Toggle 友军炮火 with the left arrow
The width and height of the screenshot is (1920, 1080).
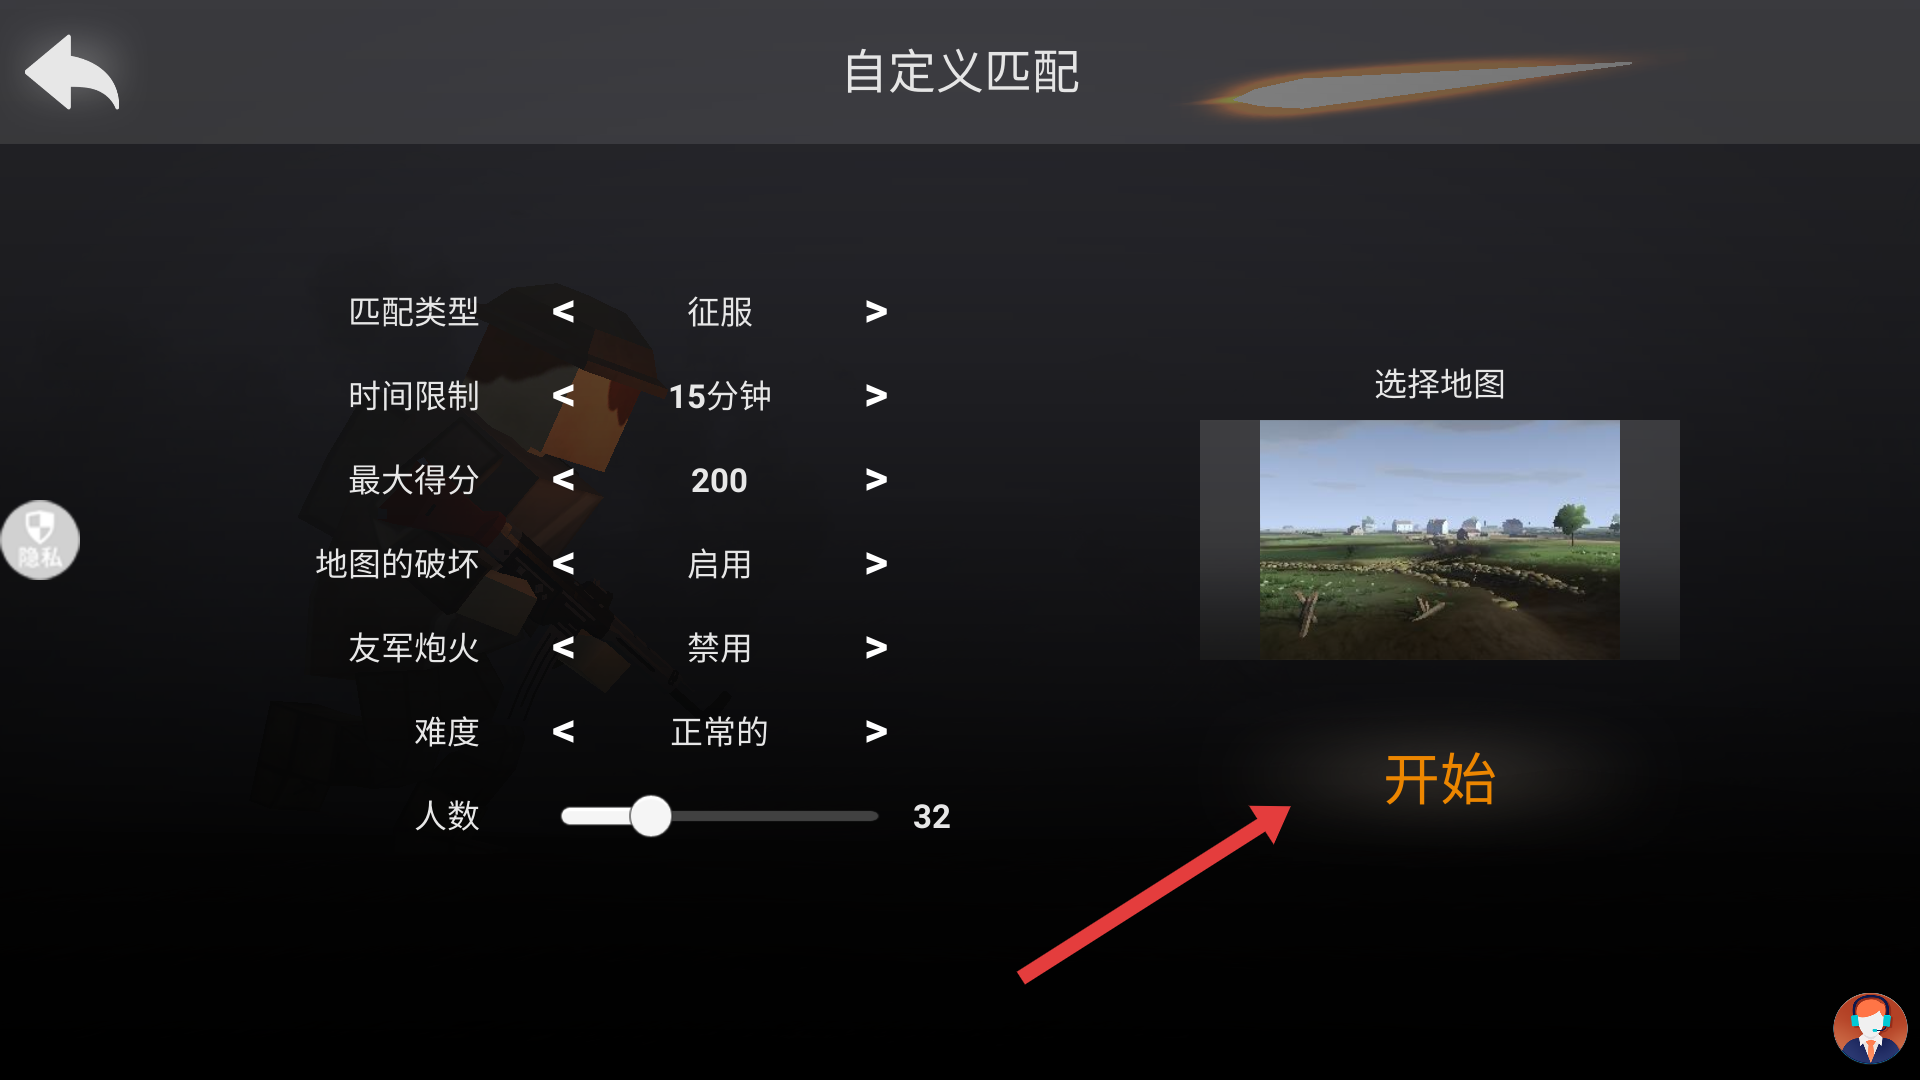click(x=563, y=648)
